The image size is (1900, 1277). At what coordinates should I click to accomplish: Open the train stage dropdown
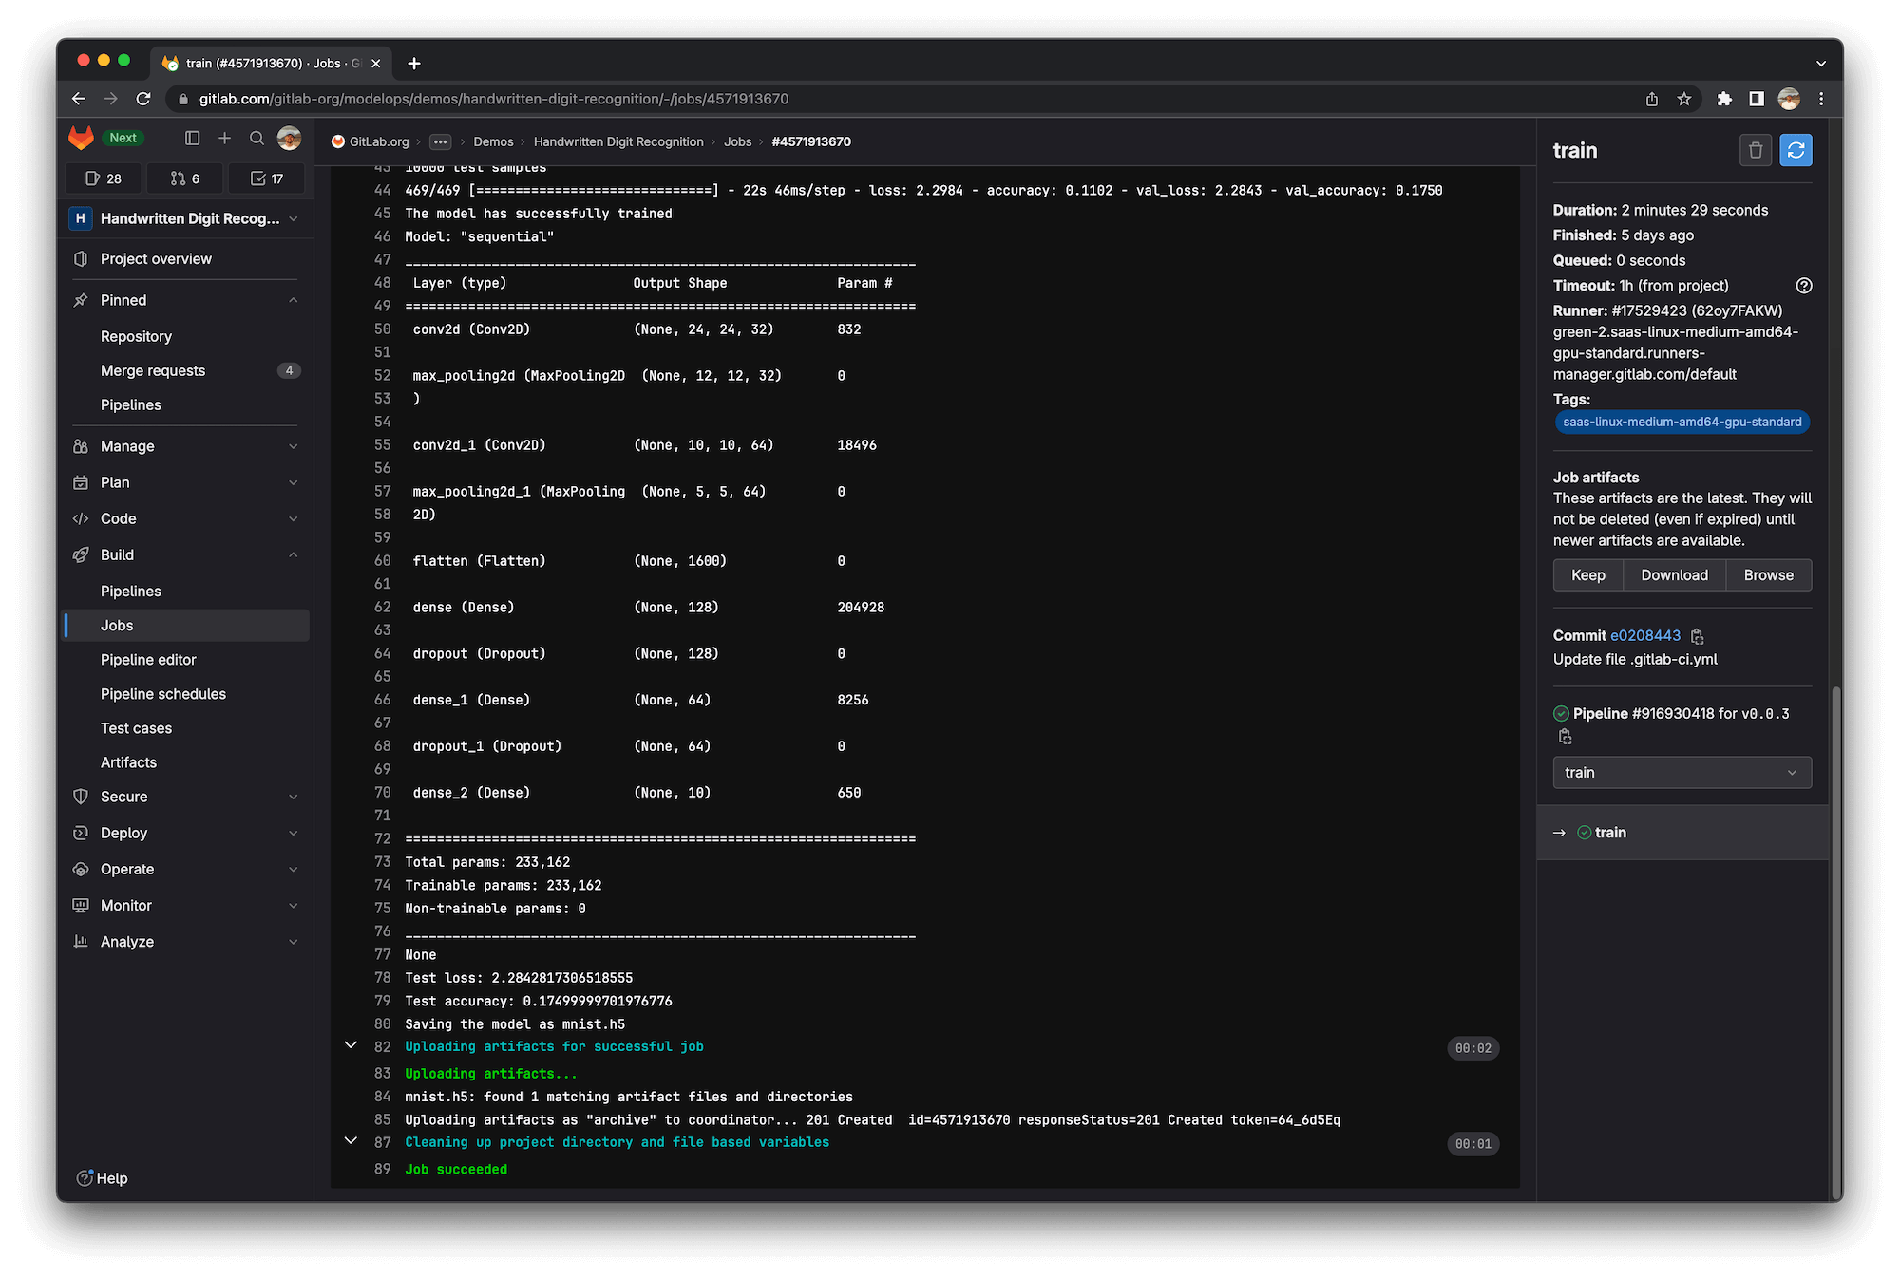pyautogui.click(x=1681, y=773)
